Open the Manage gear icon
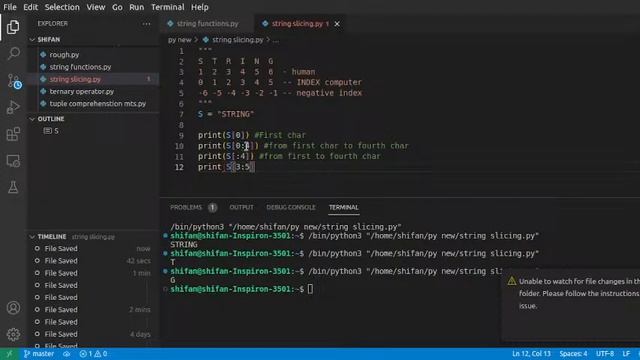Image resolution: width=640 pixels, height=360 pixels. coord(13,334)
